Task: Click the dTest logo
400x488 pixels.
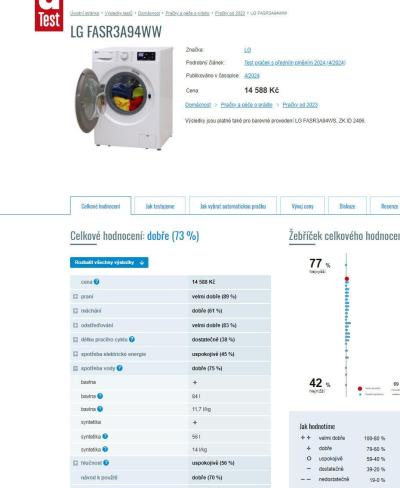Action: click(x=49, y=15)
